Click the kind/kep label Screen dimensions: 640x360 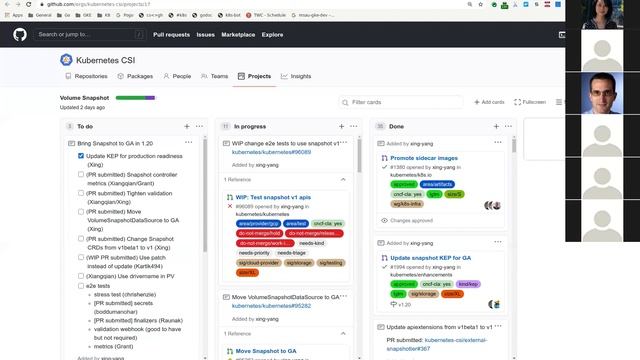(468, 284)
